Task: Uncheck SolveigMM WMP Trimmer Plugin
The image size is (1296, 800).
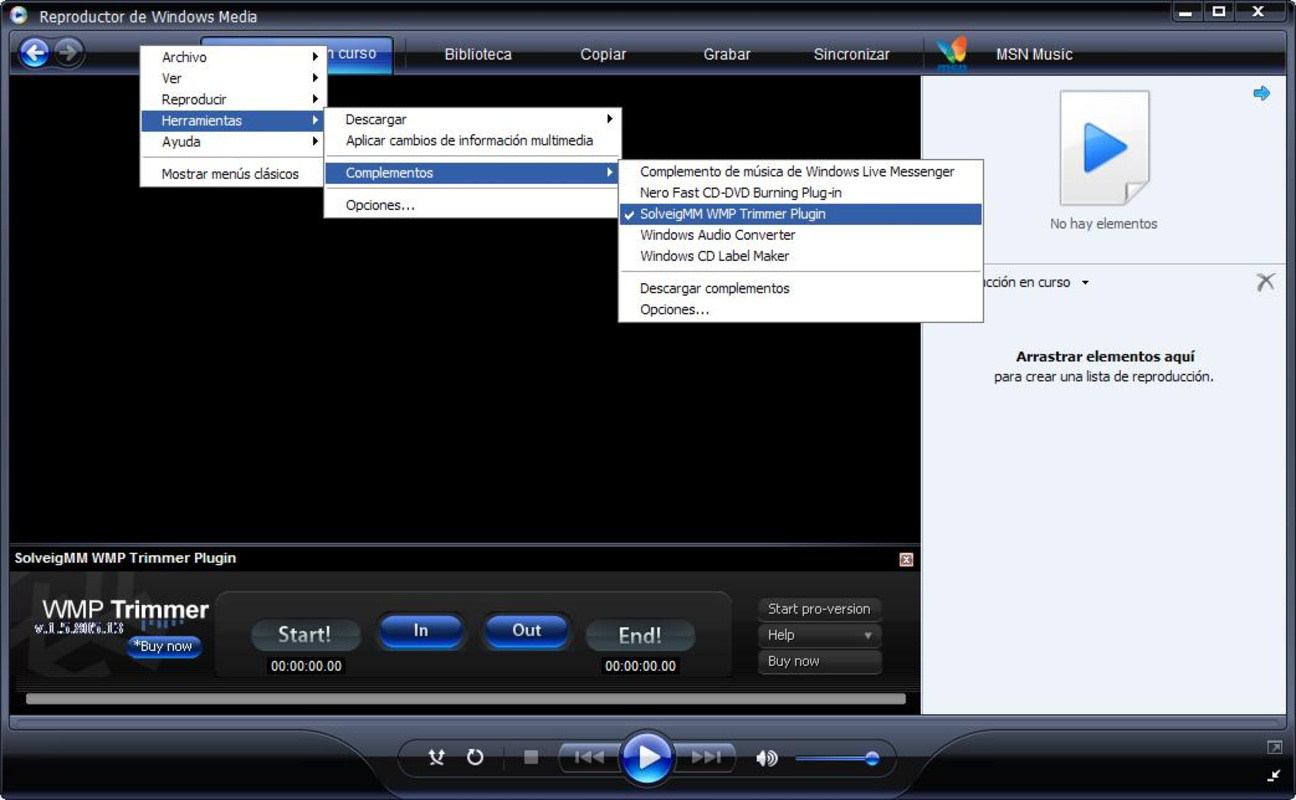Action: 801,214
